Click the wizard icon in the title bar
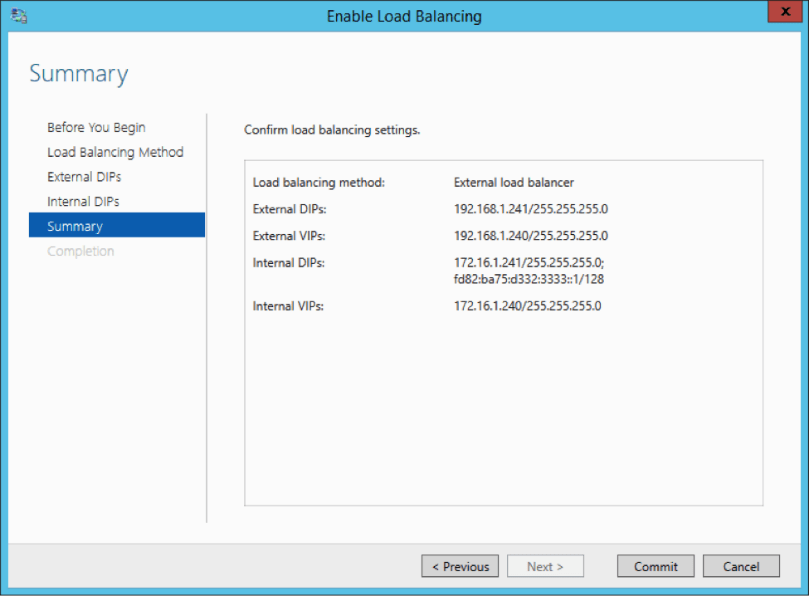 [19, 16]
